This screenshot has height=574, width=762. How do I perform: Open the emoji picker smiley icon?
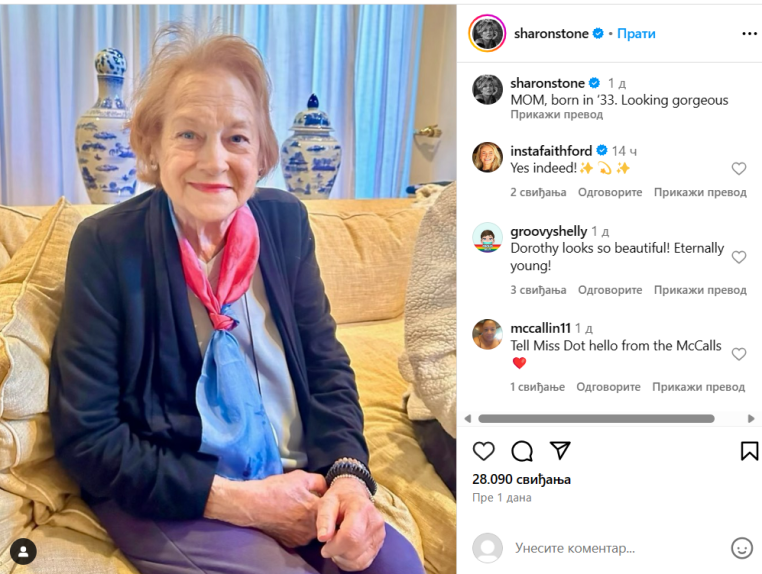tap(742, 548)
